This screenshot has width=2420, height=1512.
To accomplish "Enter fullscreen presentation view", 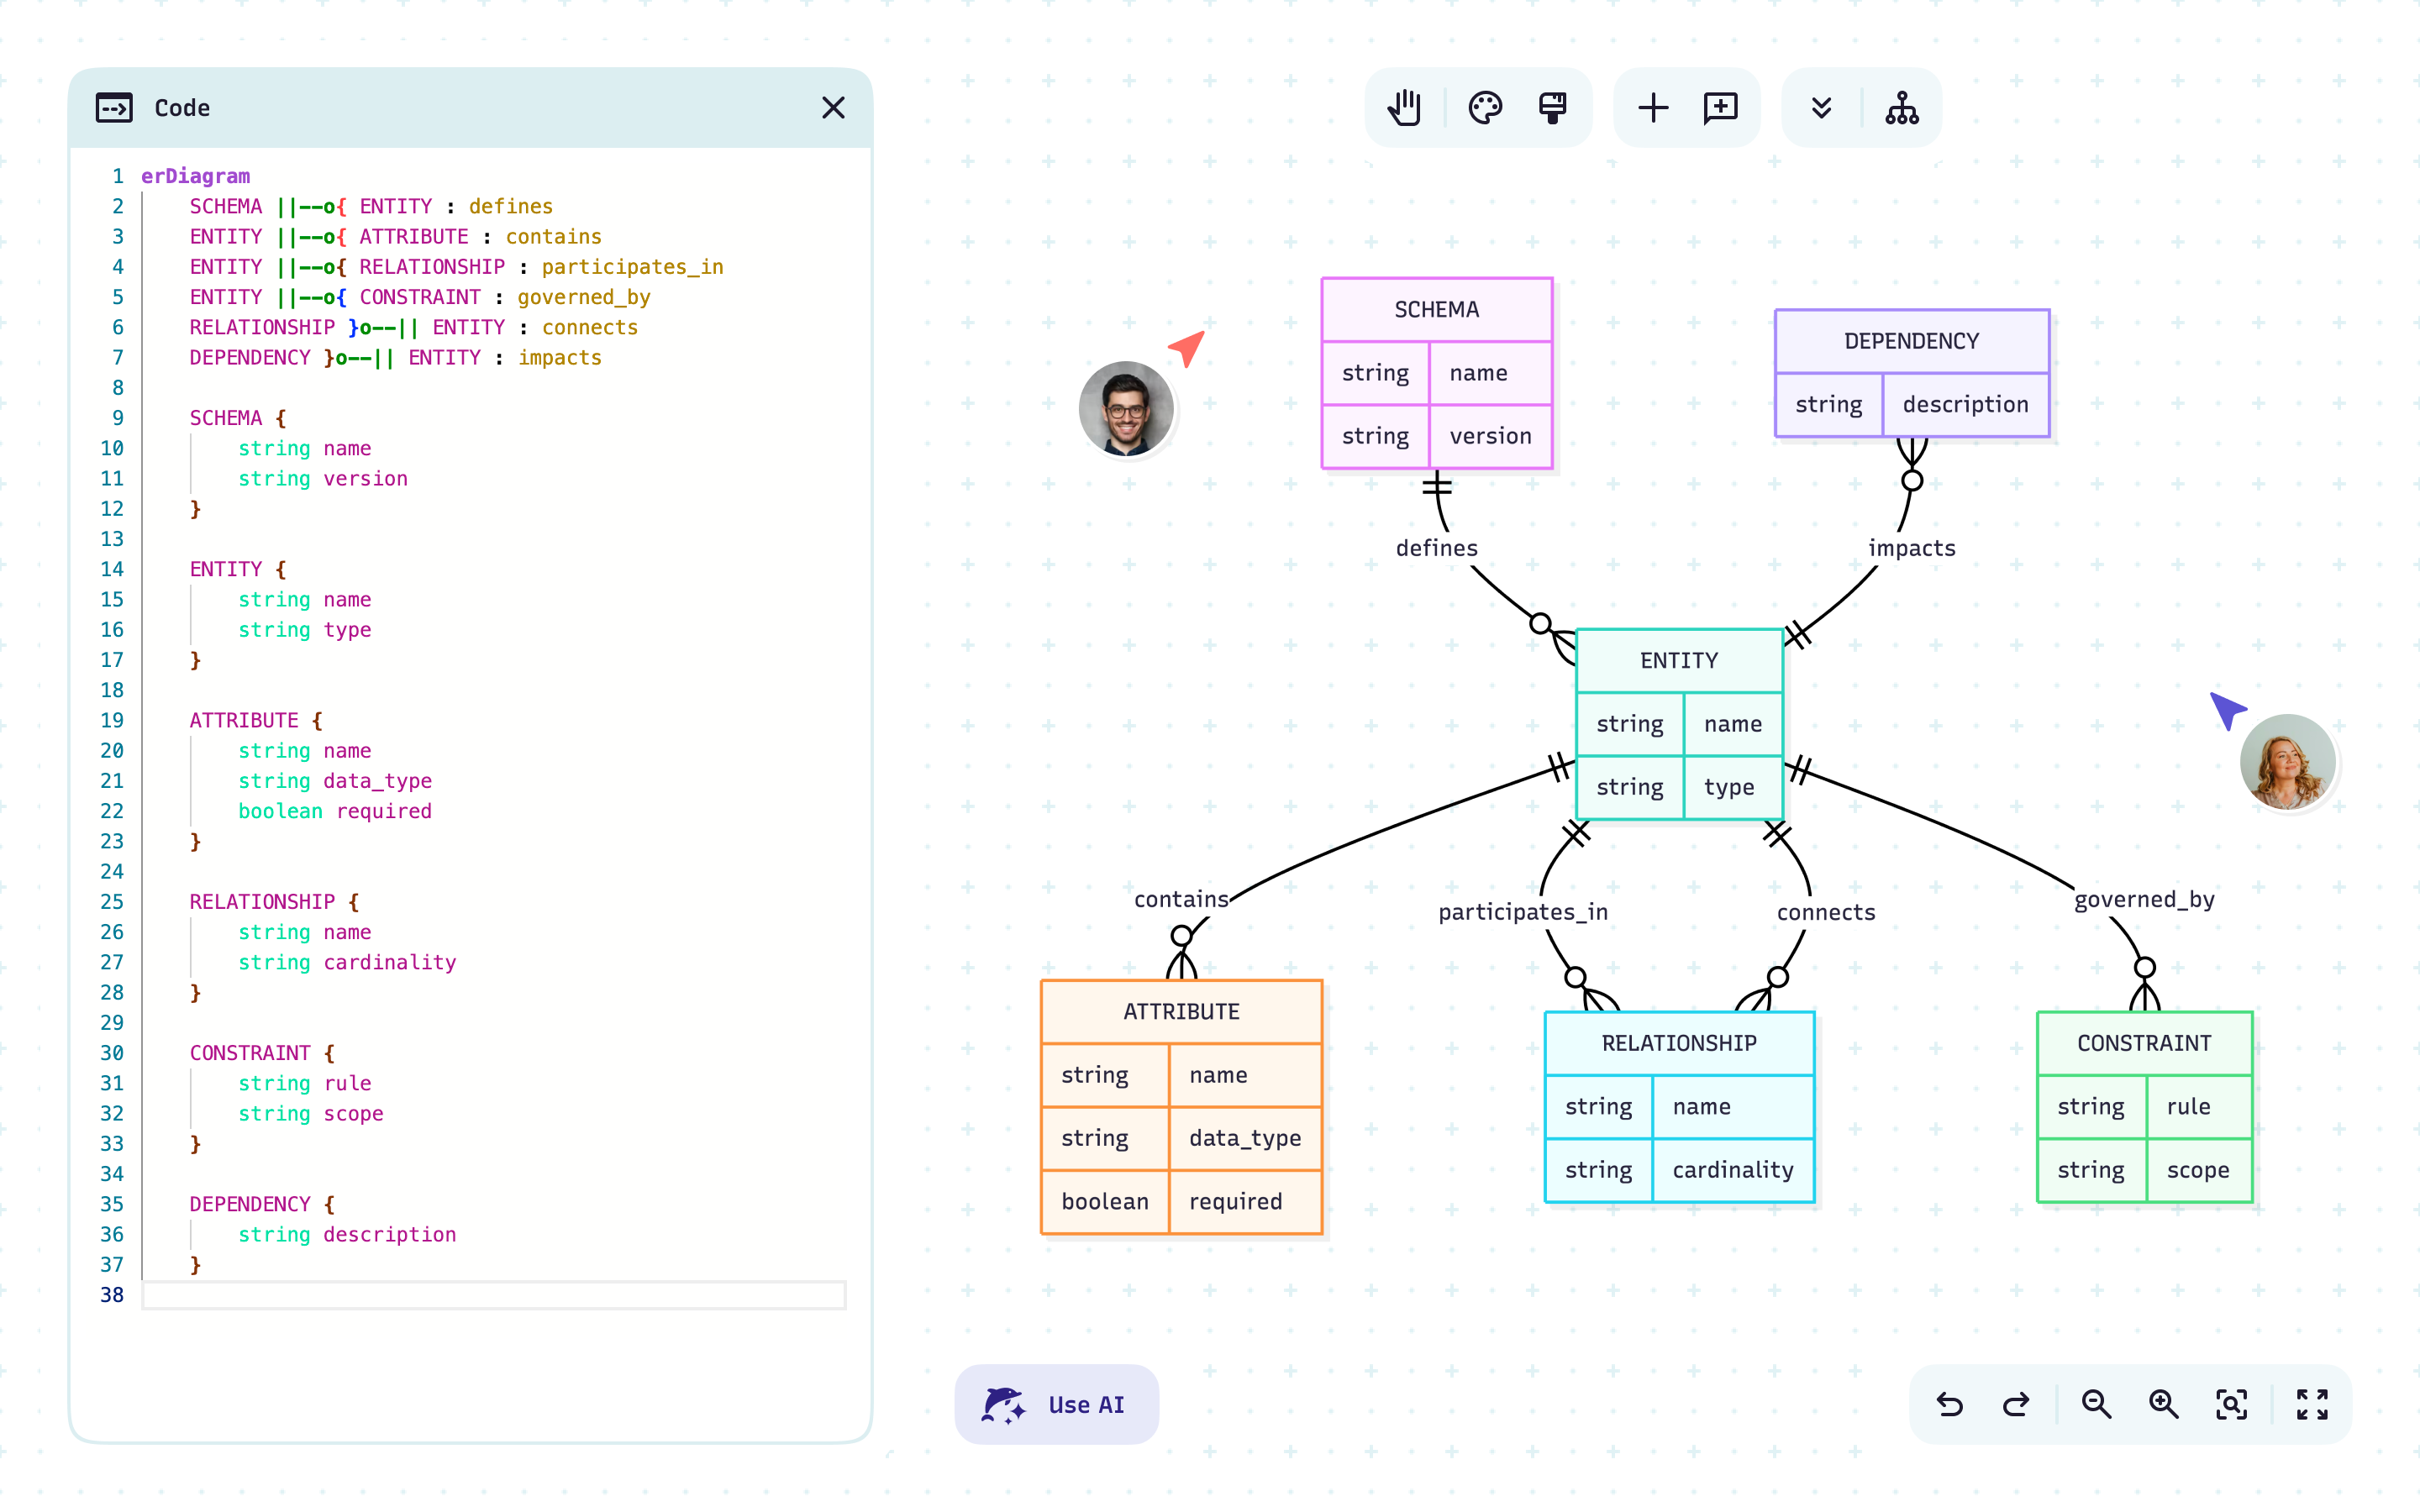I will (x=2311, y=1404).
